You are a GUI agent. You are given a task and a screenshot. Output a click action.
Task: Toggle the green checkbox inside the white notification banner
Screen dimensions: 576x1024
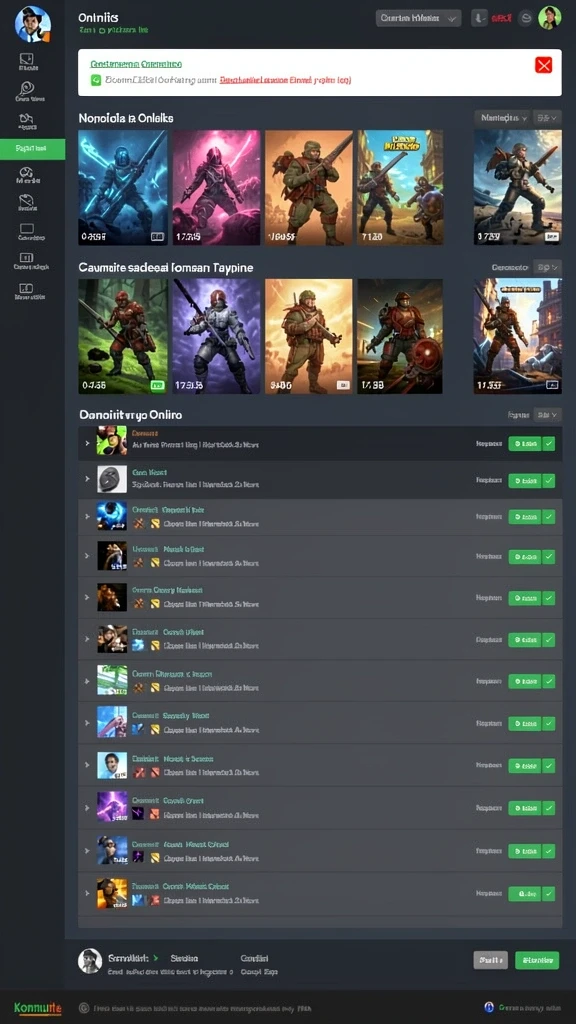coord(95,80)
